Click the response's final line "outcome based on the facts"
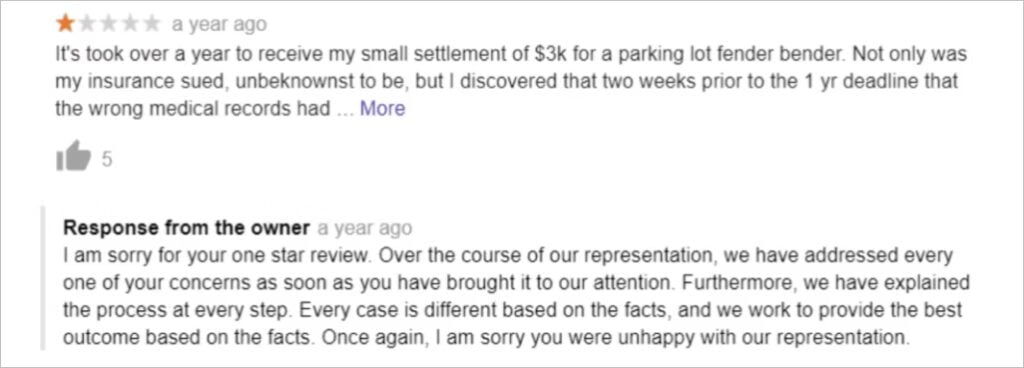 487,338
